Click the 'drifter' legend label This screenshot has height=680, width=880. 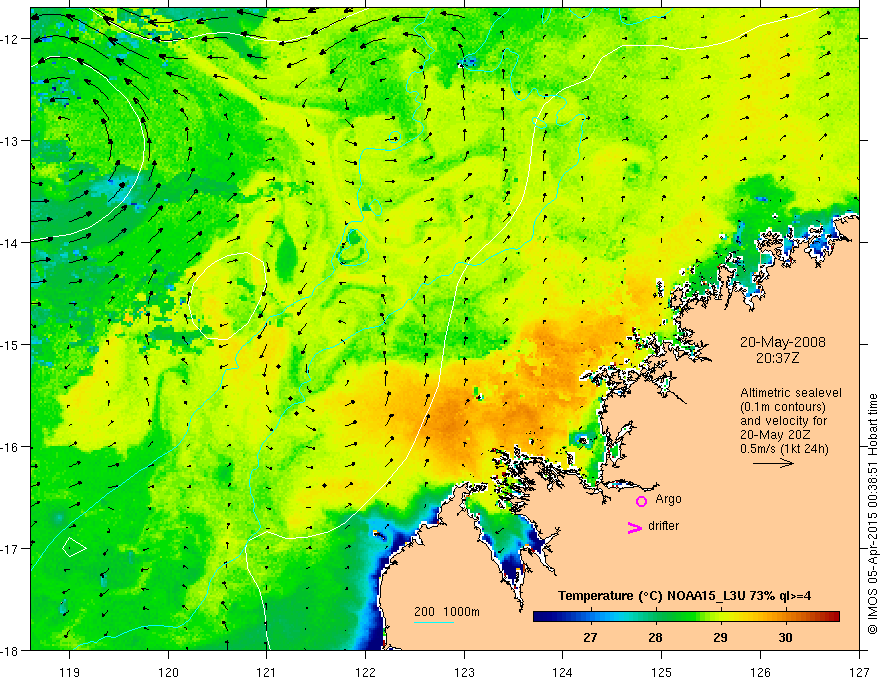663,526
